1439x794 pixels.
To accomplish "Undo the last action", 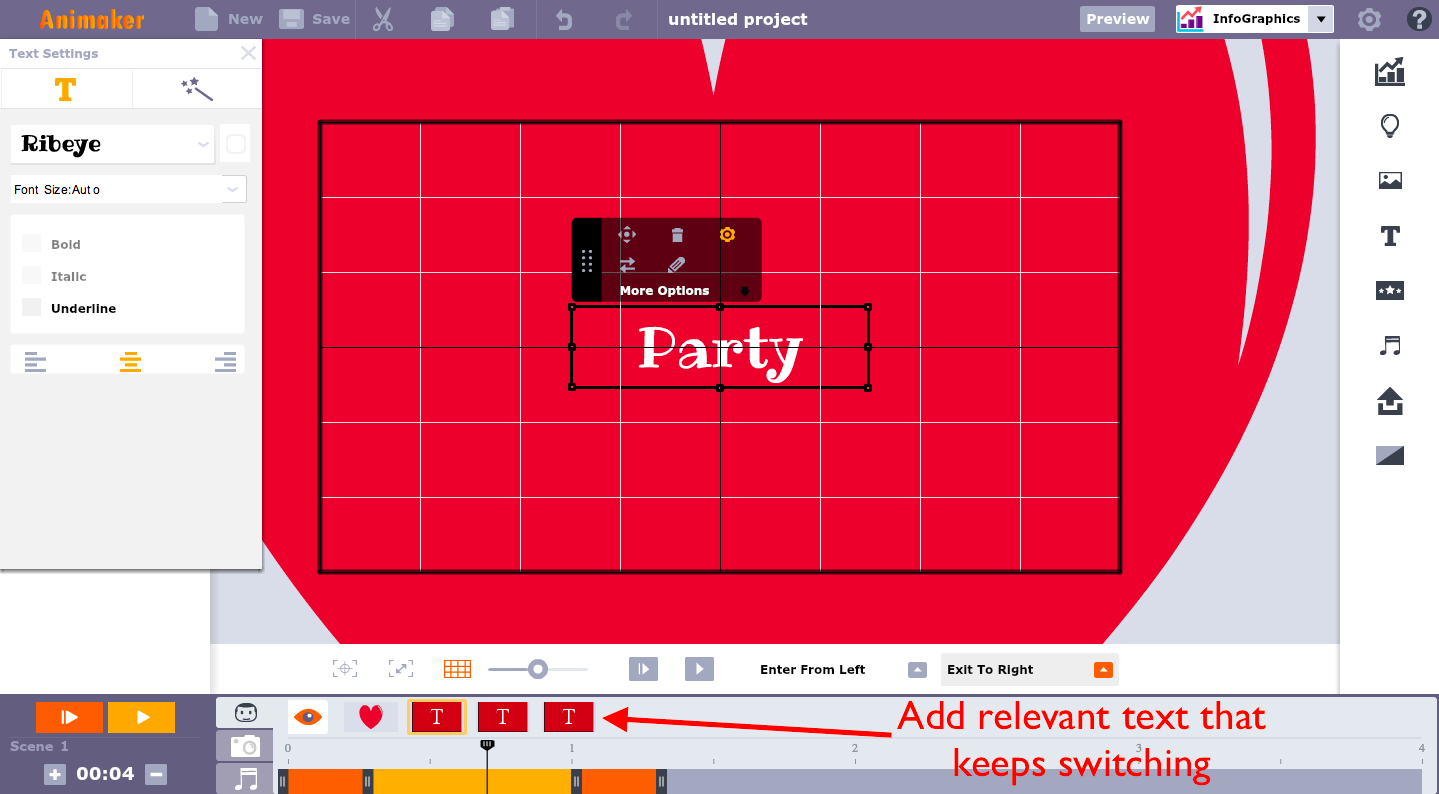I will click(x=564, y=19).
